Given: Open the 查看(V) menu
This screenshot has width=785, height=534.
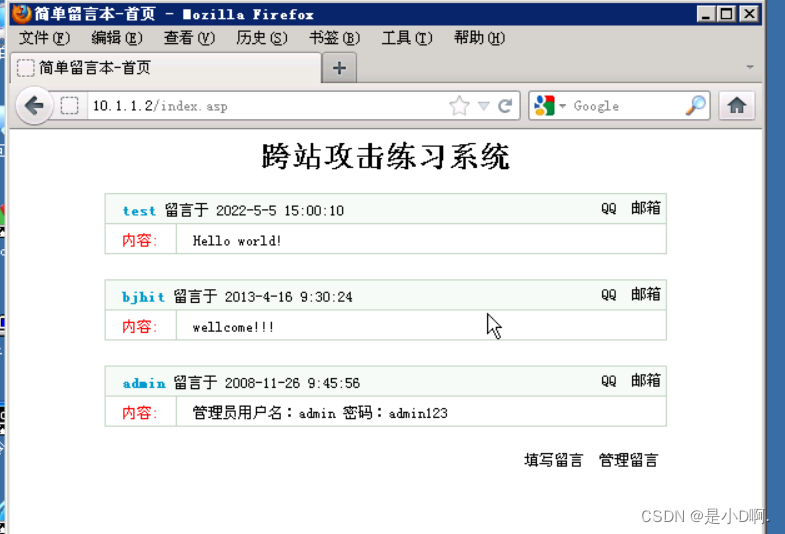Looking at the screenshot, I should (189, 38).
